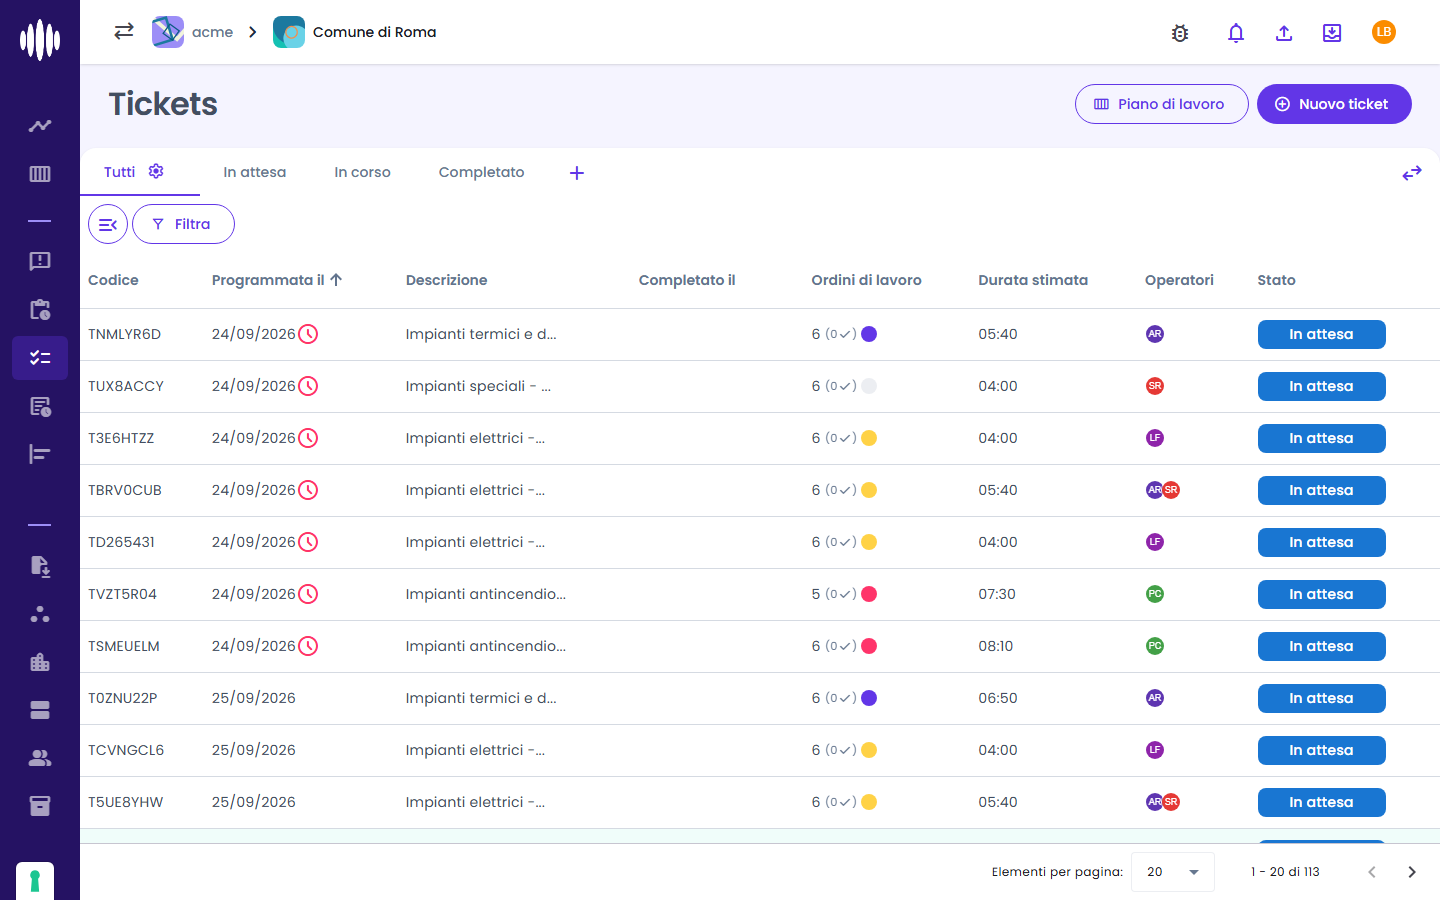Open Piano di lavoro
The image size is (1440, 900).
(x=1162, y=104)
